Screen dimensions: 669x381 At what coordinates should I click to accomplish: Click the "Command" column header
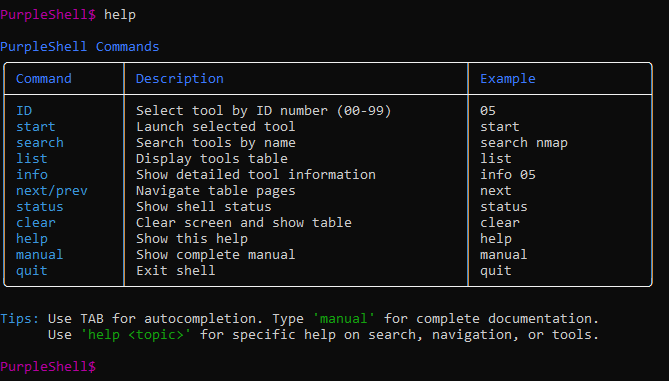[44, 79]
